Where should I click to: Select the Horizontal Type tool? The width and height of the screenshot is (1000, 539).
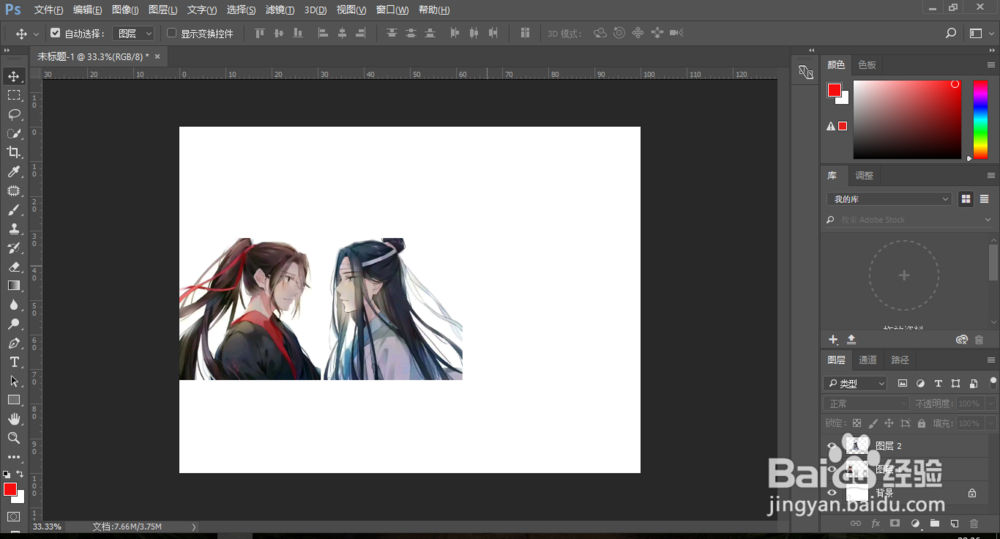13,362
